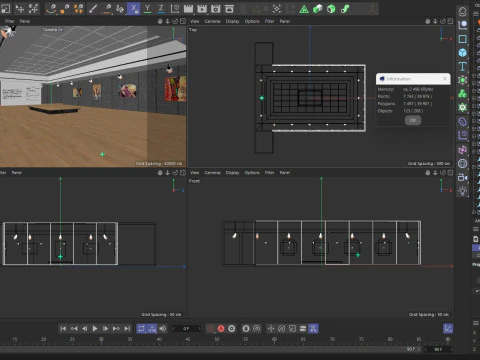Select the Paint brush tool icon
480x360 pixels.
(x=93, y=9)
